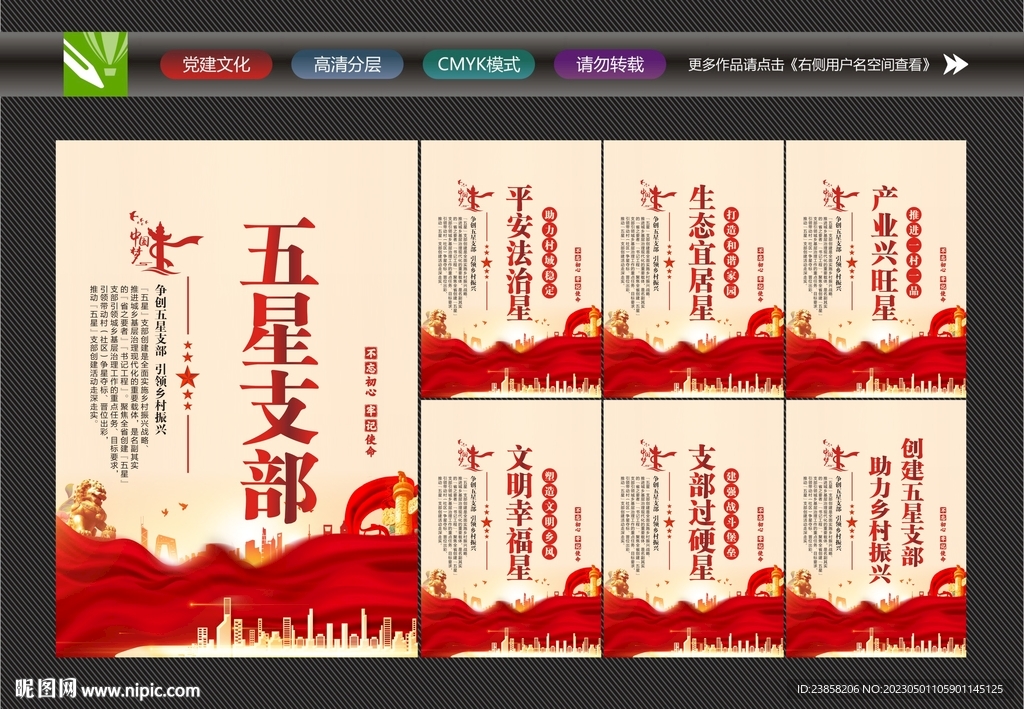1024x709 pixels.
Task: Open the 产业兴旺星 poster thumbnail
Action: [876, 269]
